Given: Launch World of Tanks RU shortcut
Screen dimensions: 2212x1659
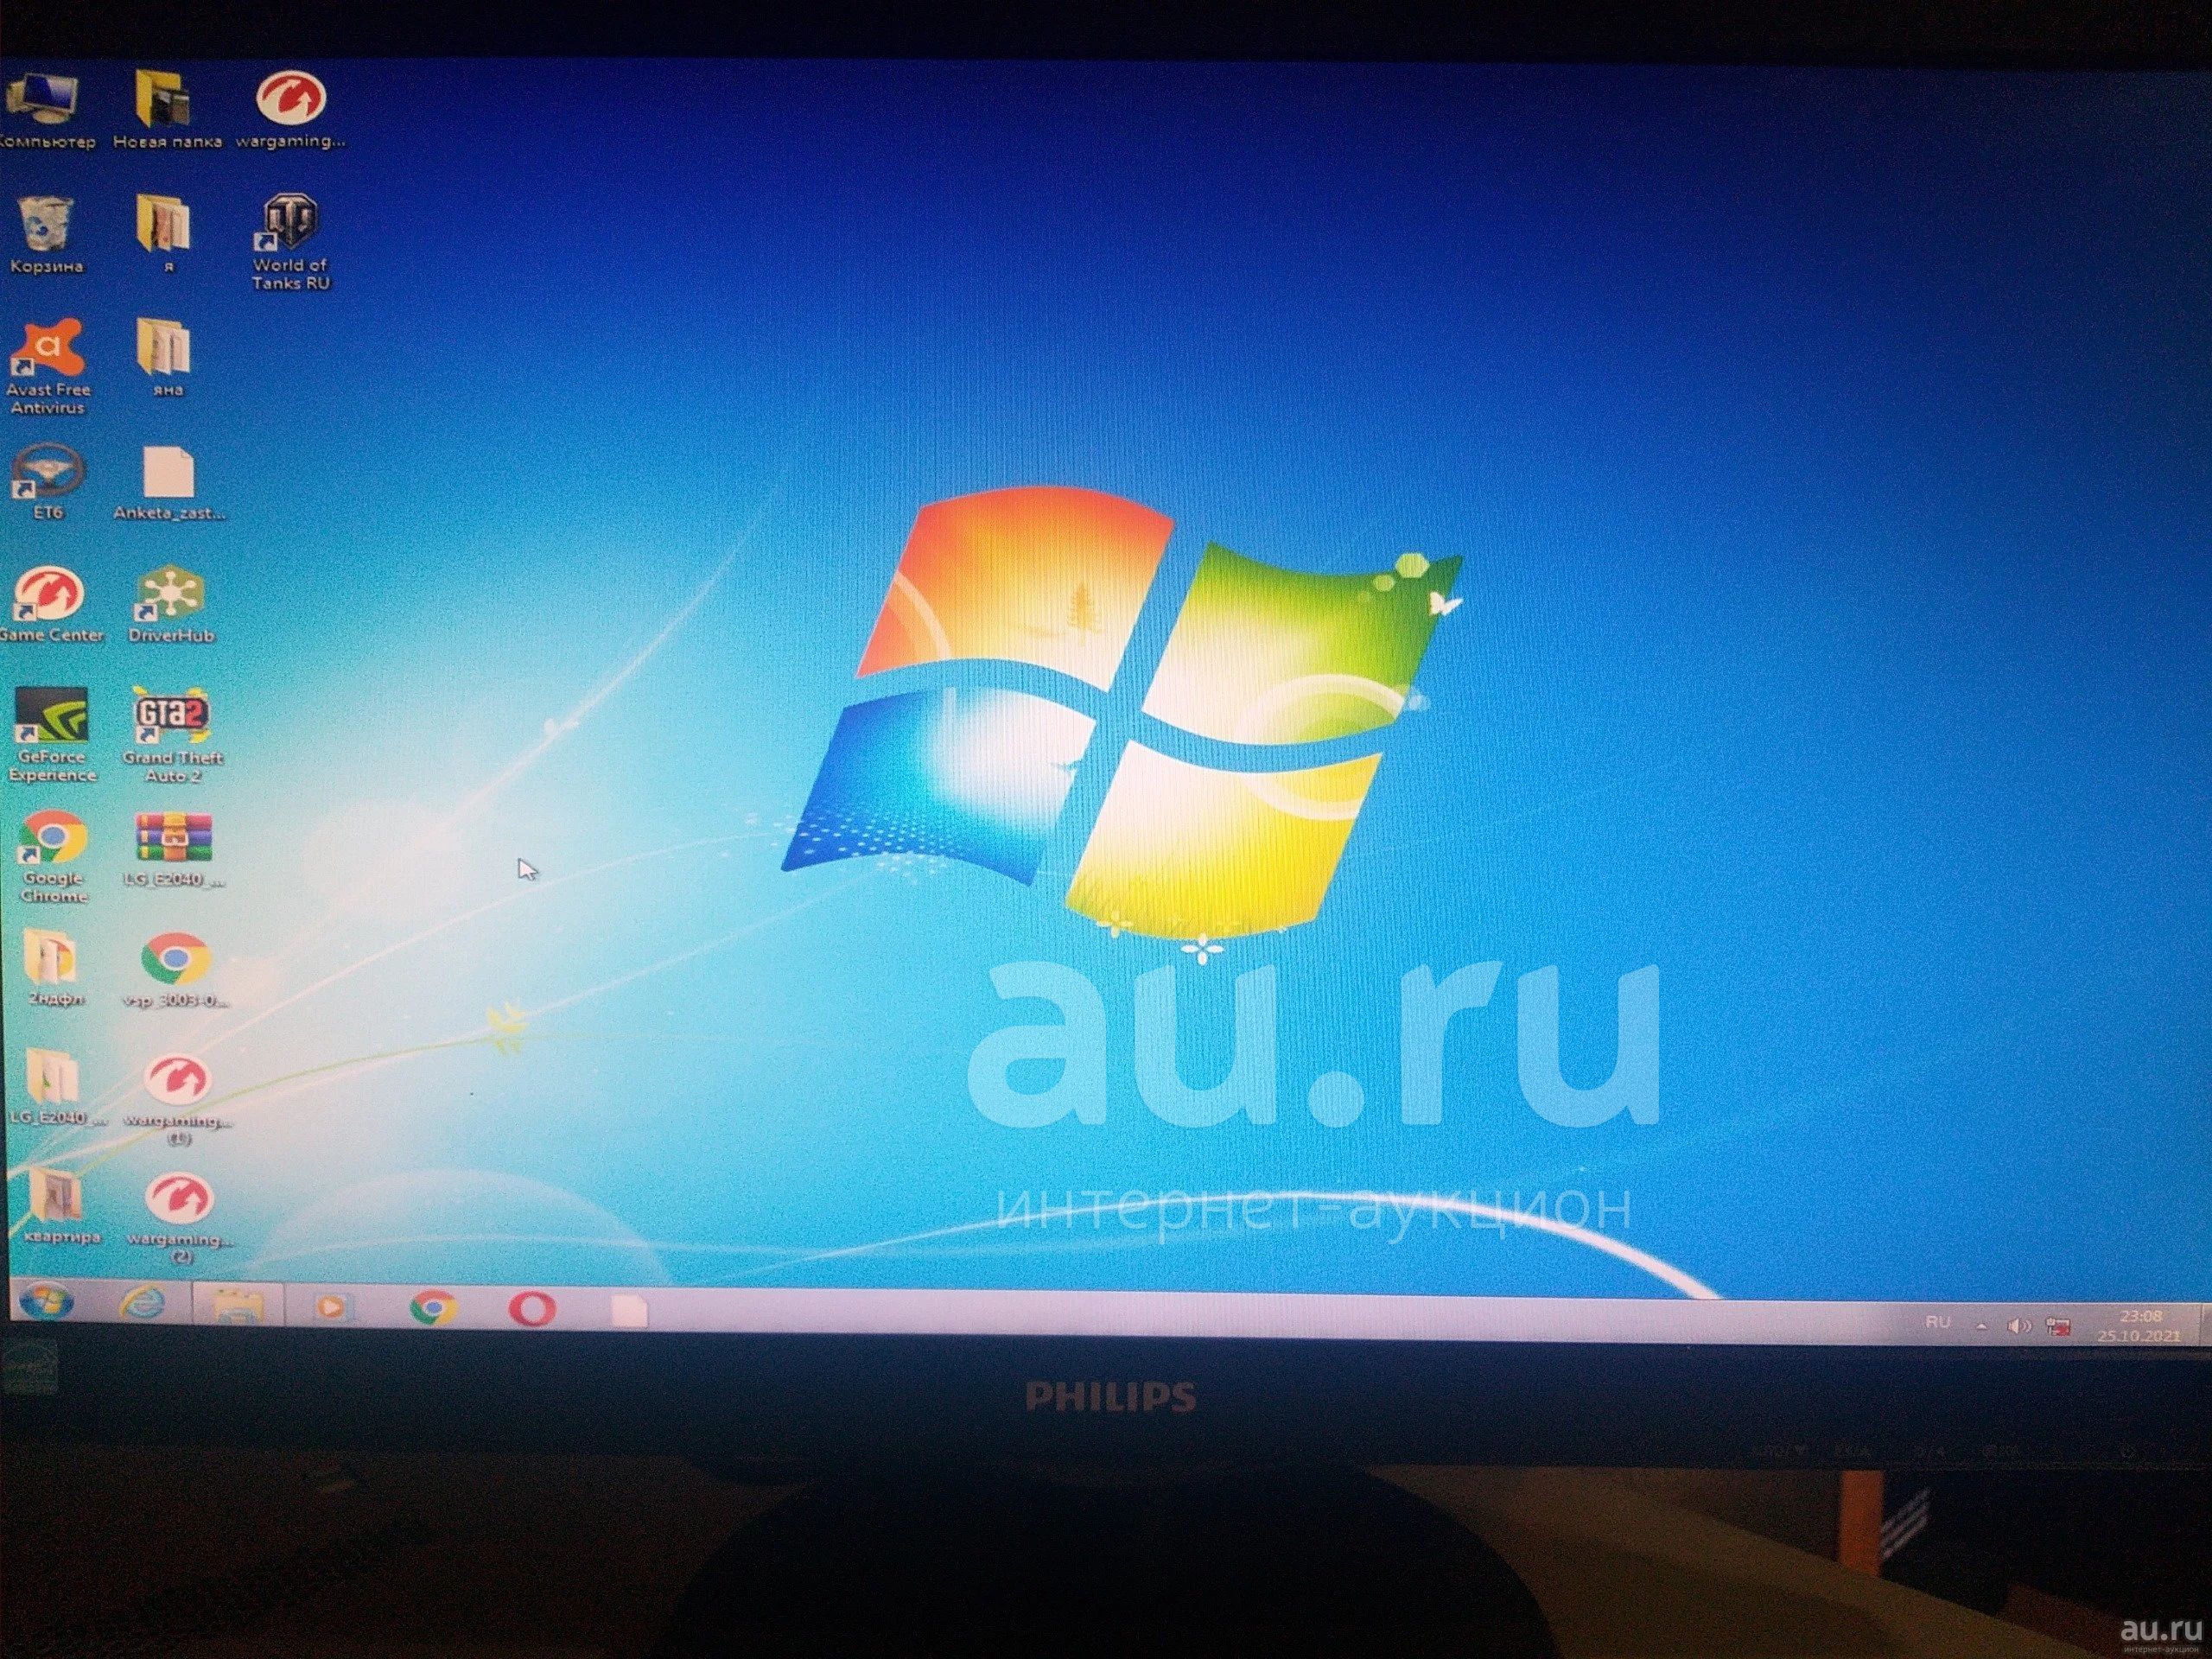Looking at the screenshot, I should pyautogui.click(x=290, y=243).
